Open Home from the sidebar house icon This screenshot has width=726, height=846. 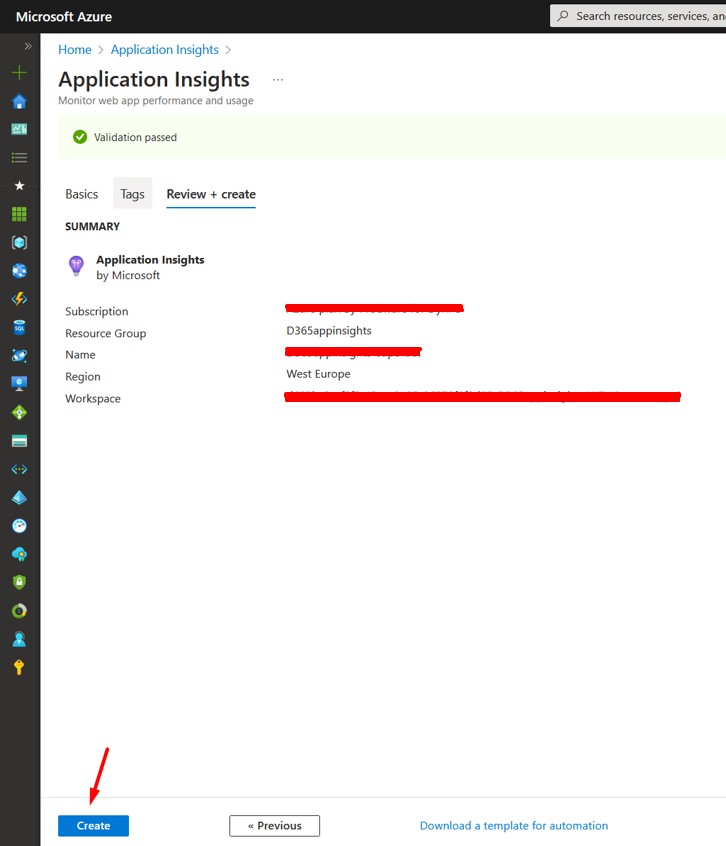[19, 101]
